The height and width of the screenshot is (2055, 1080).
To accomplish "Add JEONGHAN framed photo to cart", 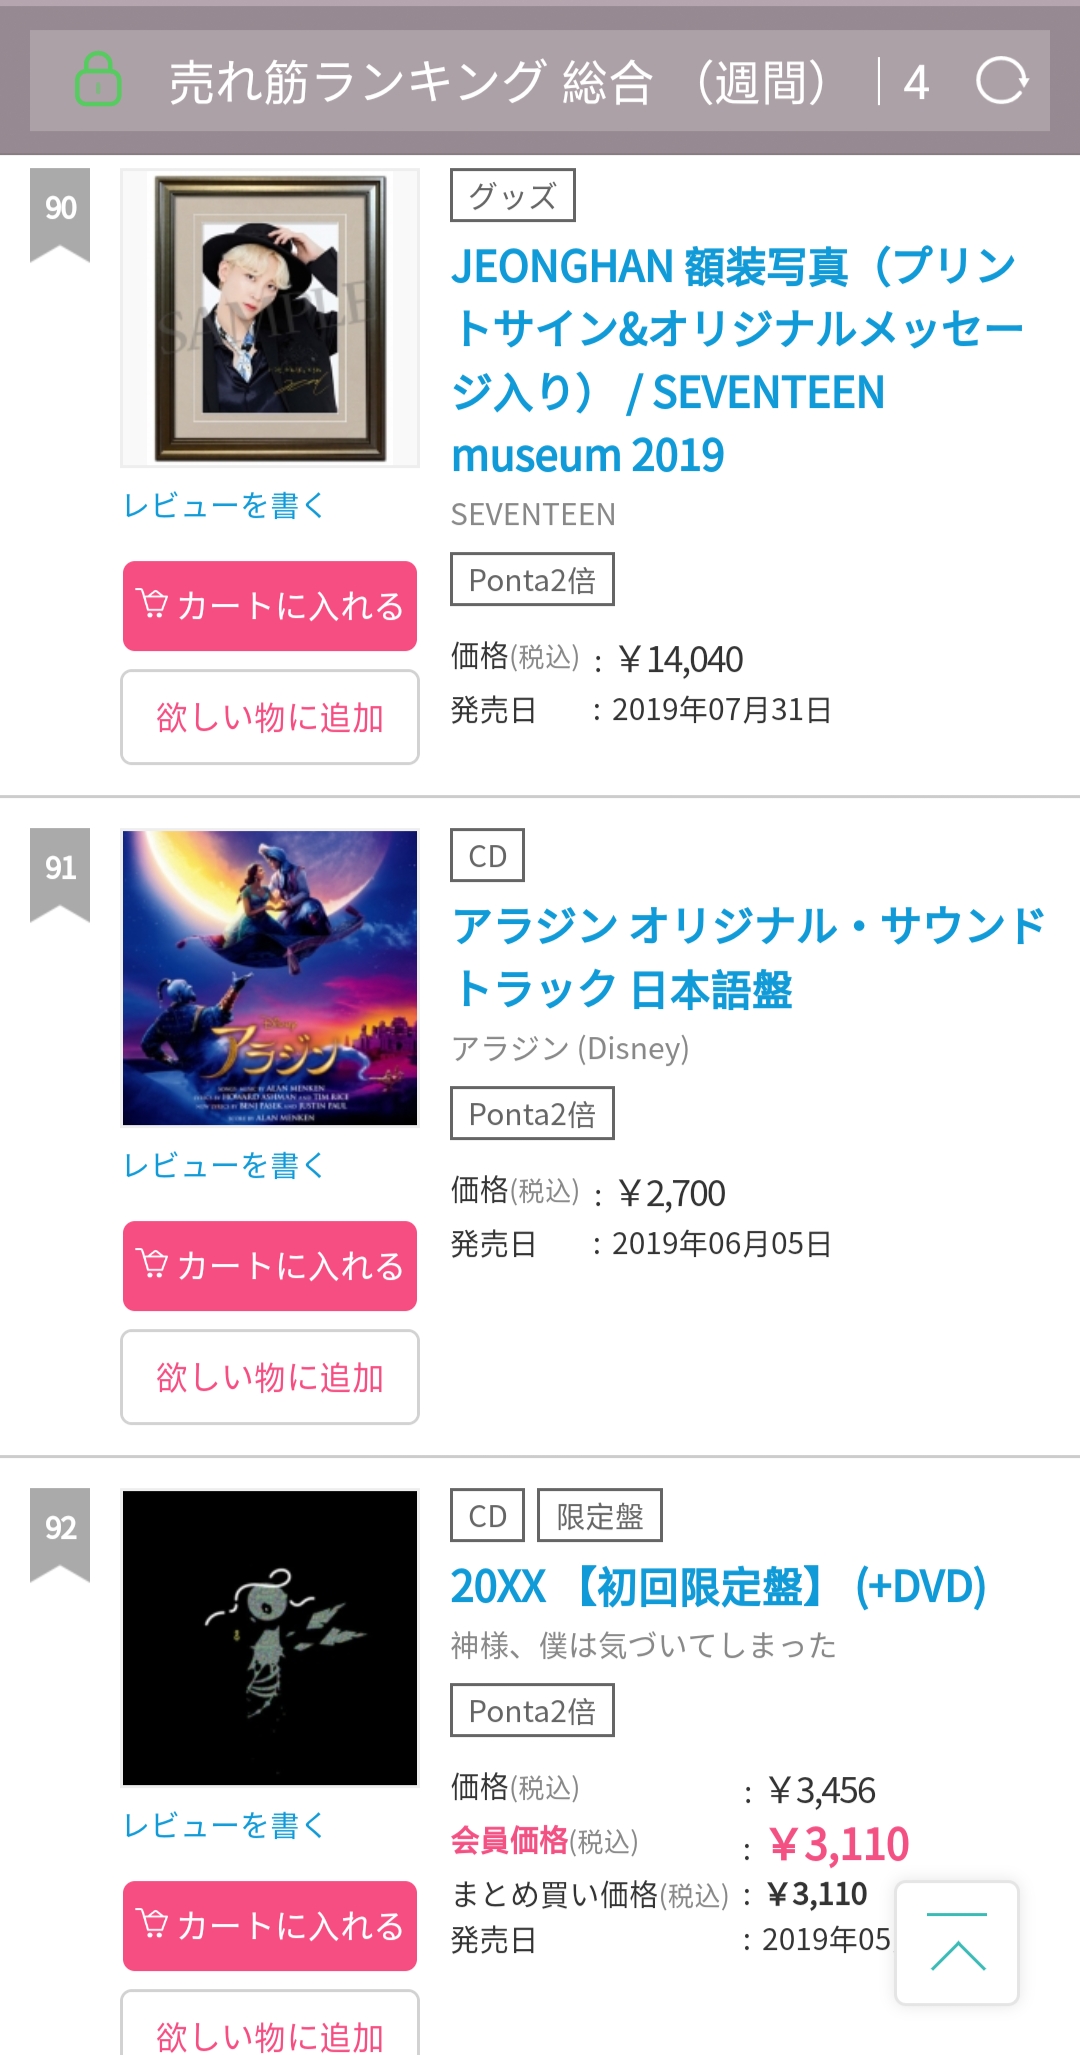I will (x=270, y=606).
